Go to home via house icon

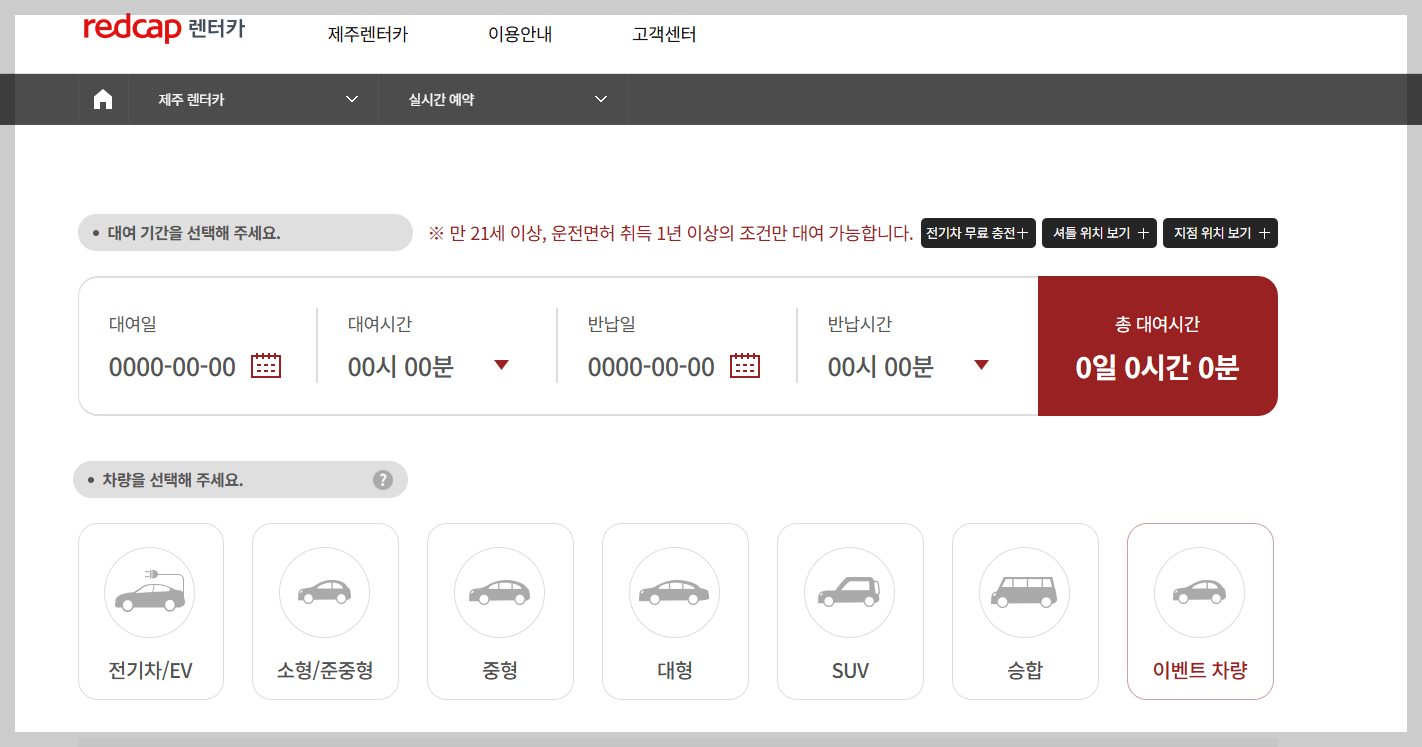tap(103, 99)
